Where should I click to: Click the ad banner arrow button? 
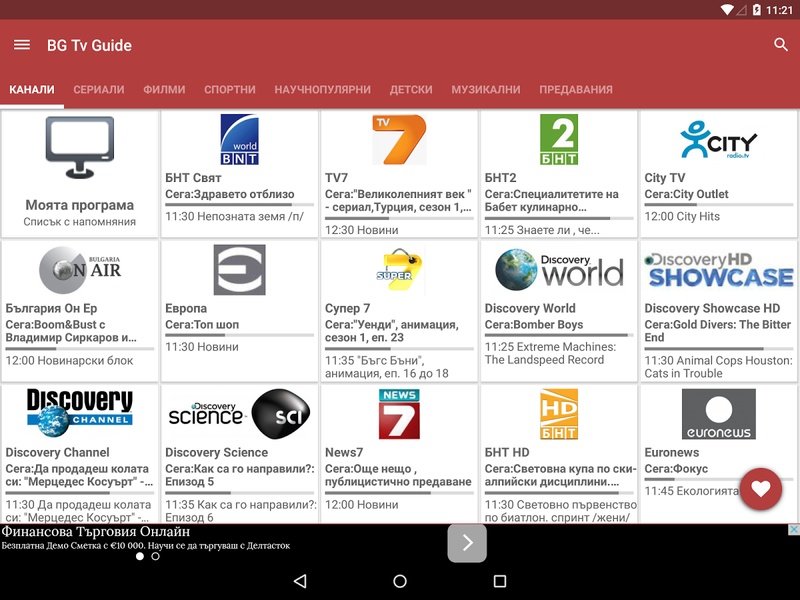[466, 543]
